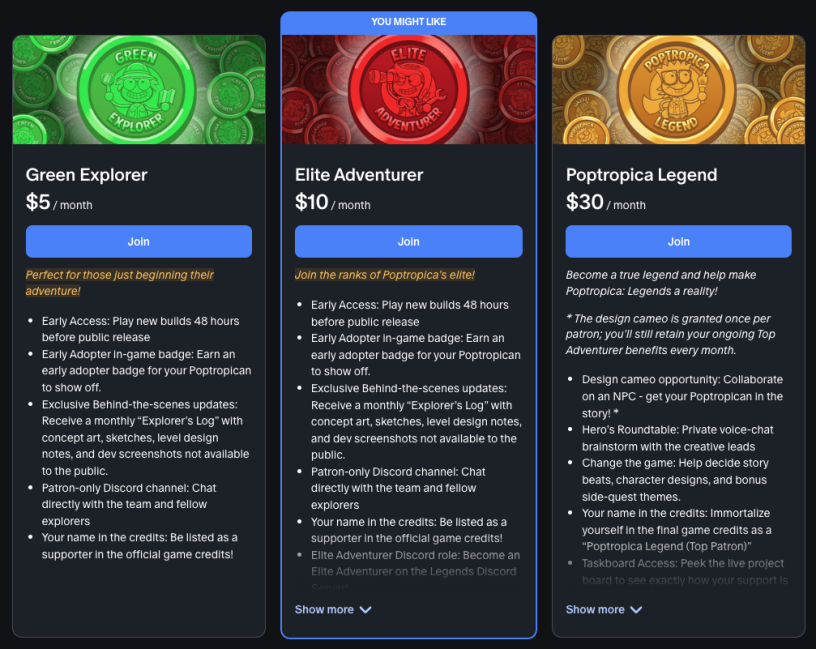Click the Elite Adventurer tier title
816x649 pixels.
359,175
